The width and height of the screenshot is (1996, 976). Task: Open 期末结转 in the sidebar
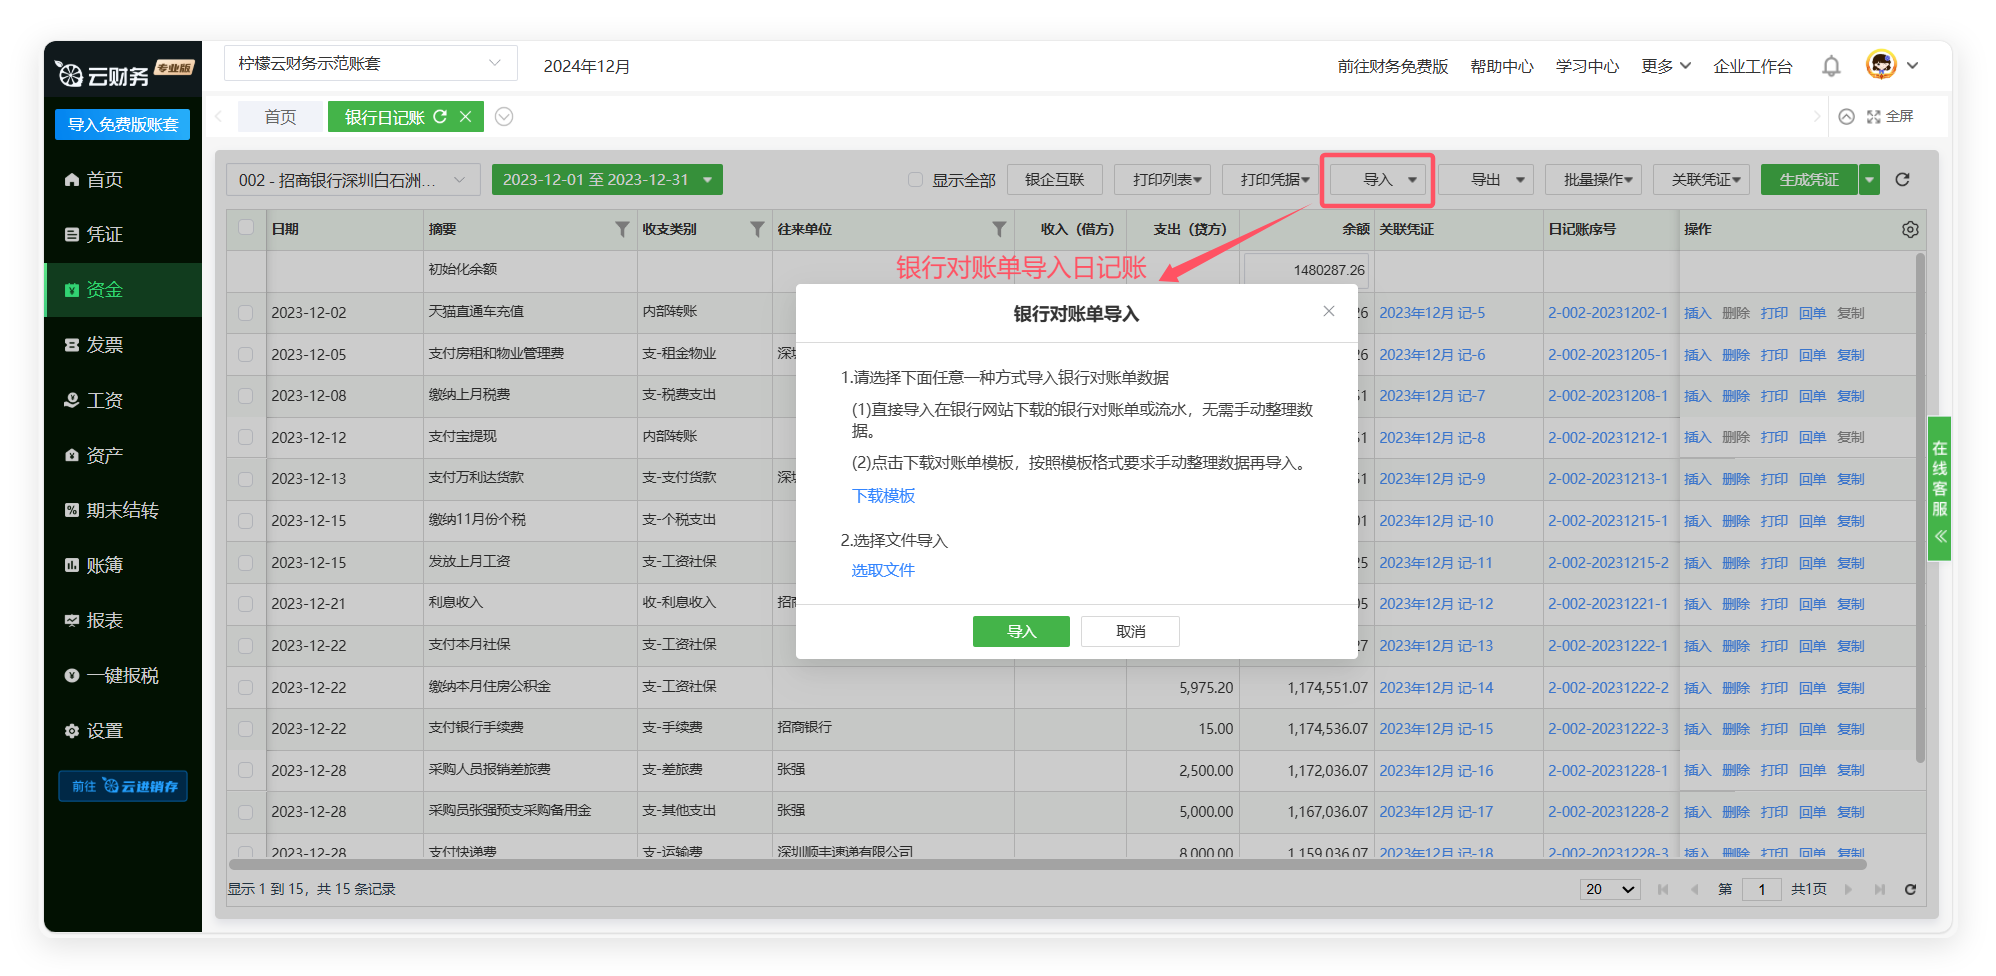(x=122, y=510)
